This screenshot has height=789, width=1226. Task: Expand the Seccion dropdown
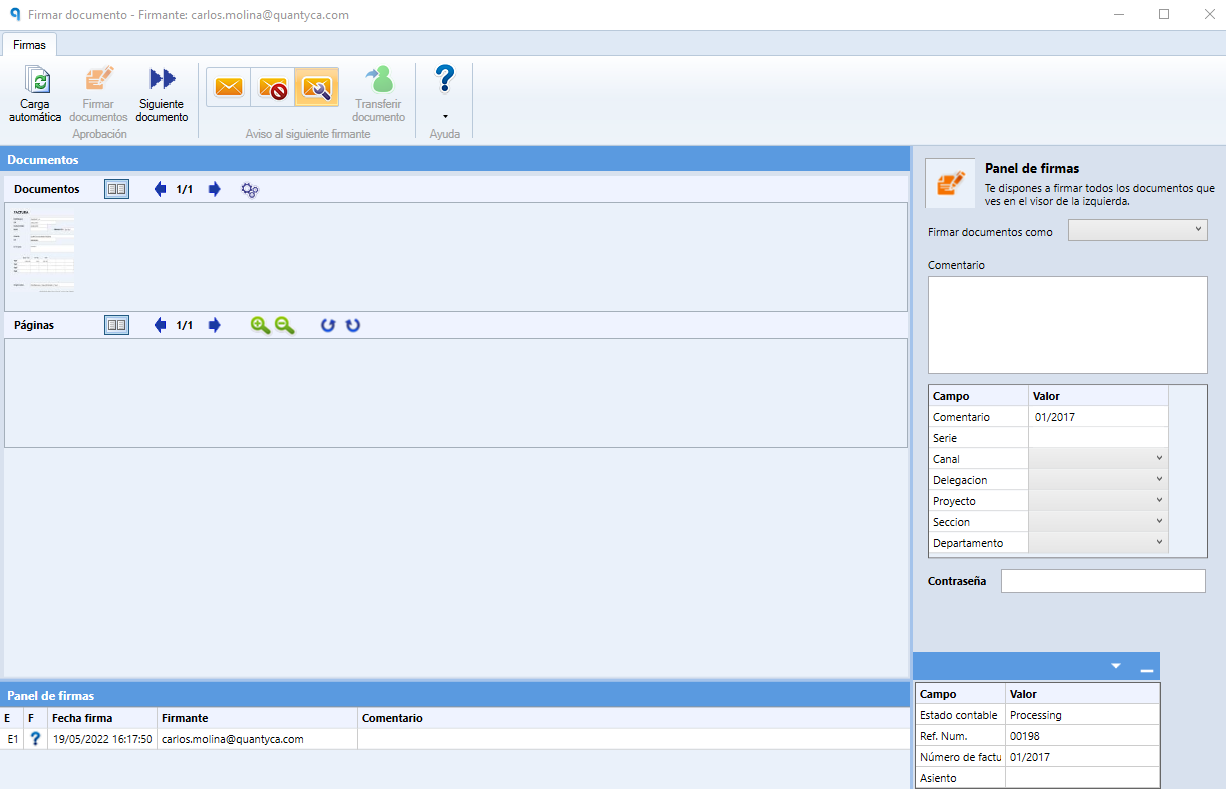tap(1098, 522)
